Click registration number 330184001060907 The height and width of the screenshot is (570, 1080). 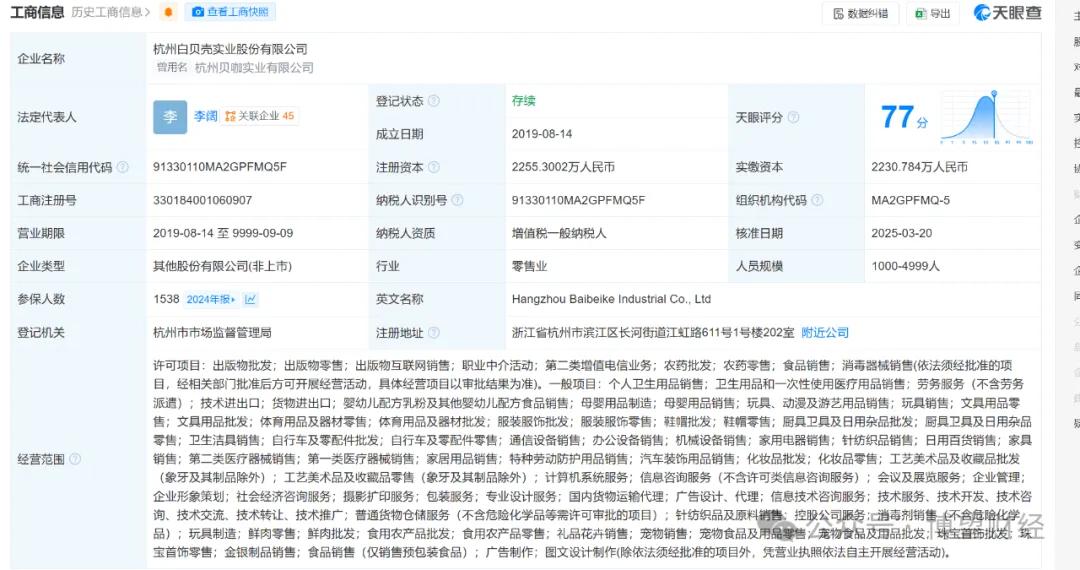tap(202, 200)
